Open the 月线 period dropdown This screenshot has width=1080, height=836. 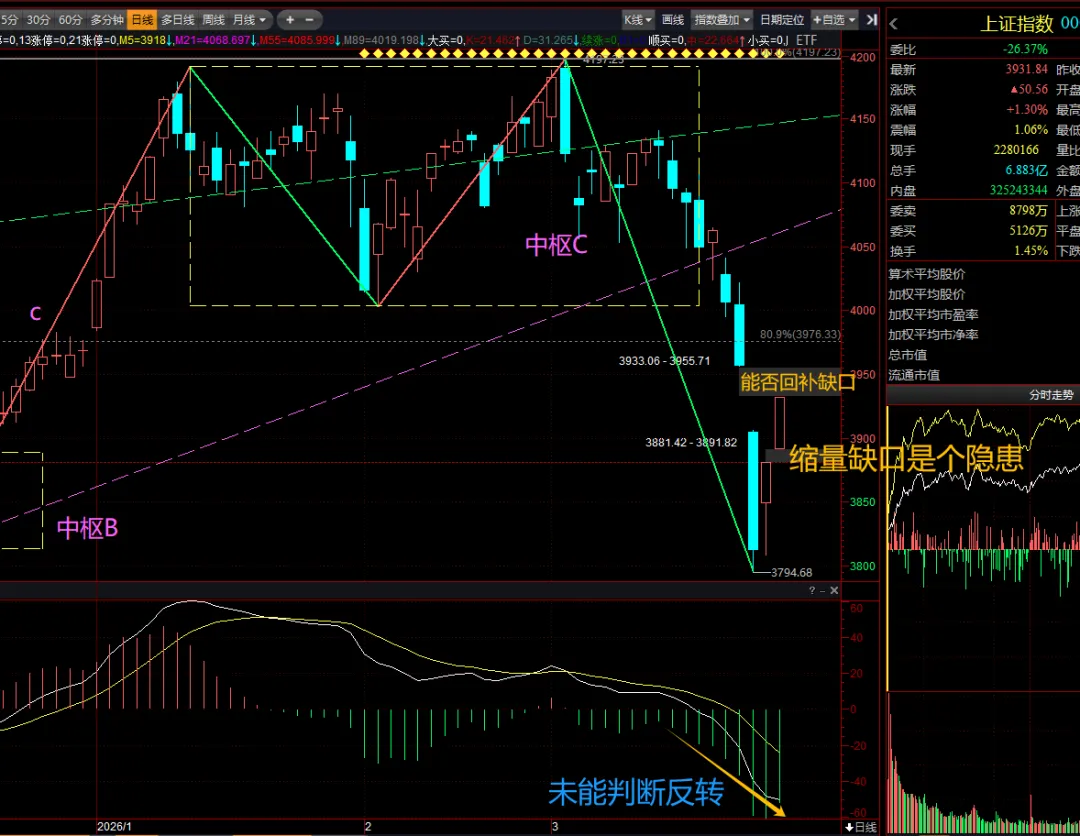pyautogui.click(x=249, y=20)
